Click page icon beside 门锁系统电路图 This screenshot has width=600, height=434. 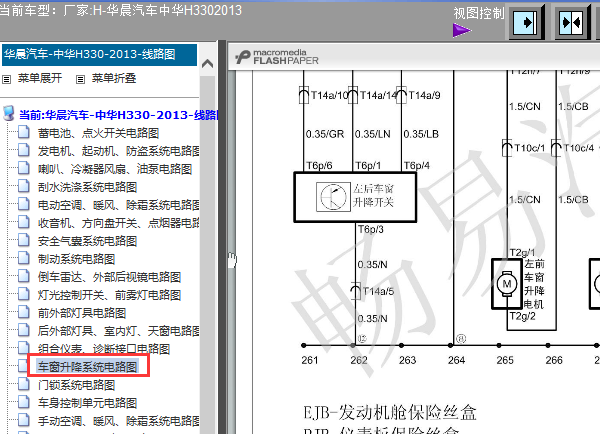24,384
